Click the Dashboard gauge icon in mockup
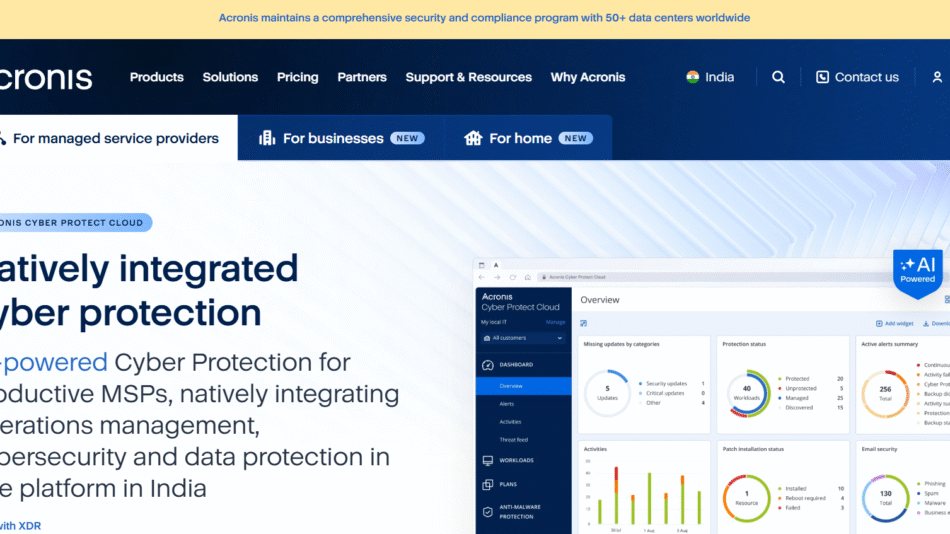Screen dimensions: 950x534 pyautogui.click(x=488, y=365)
